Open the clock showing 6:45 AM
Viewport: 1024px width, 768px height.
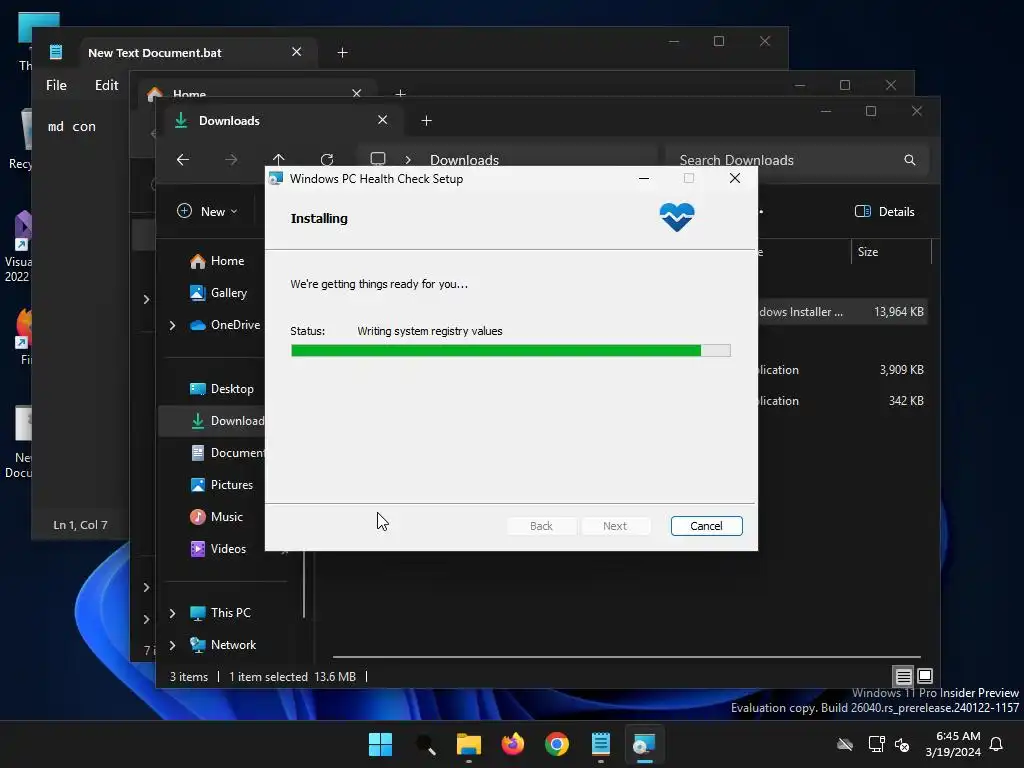coord(953,744)
